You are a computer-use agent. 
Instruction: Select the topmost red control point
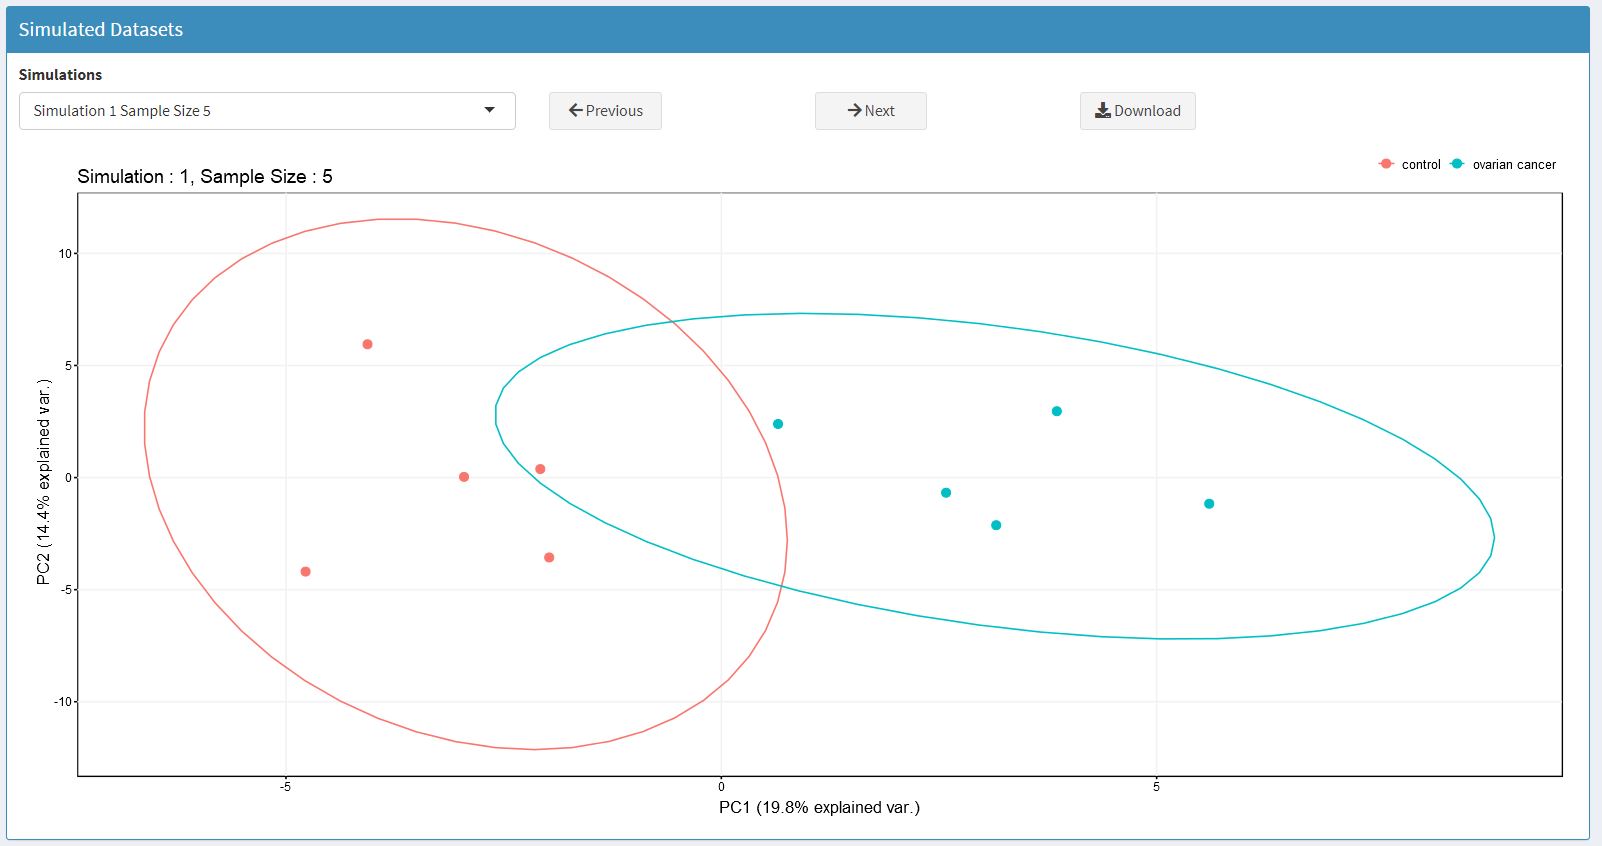367,344
